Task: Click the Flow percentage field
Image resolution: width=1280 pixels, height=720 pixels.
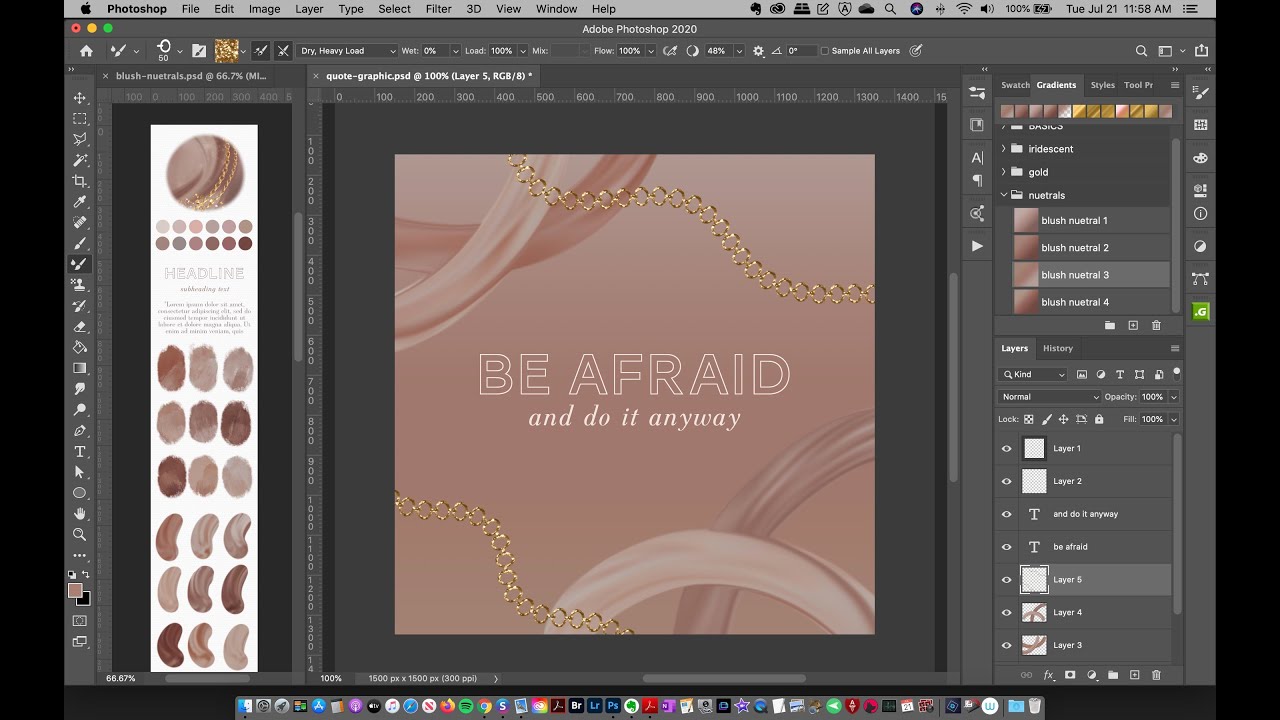Action: pyautogui.click(x=630, y=51)
